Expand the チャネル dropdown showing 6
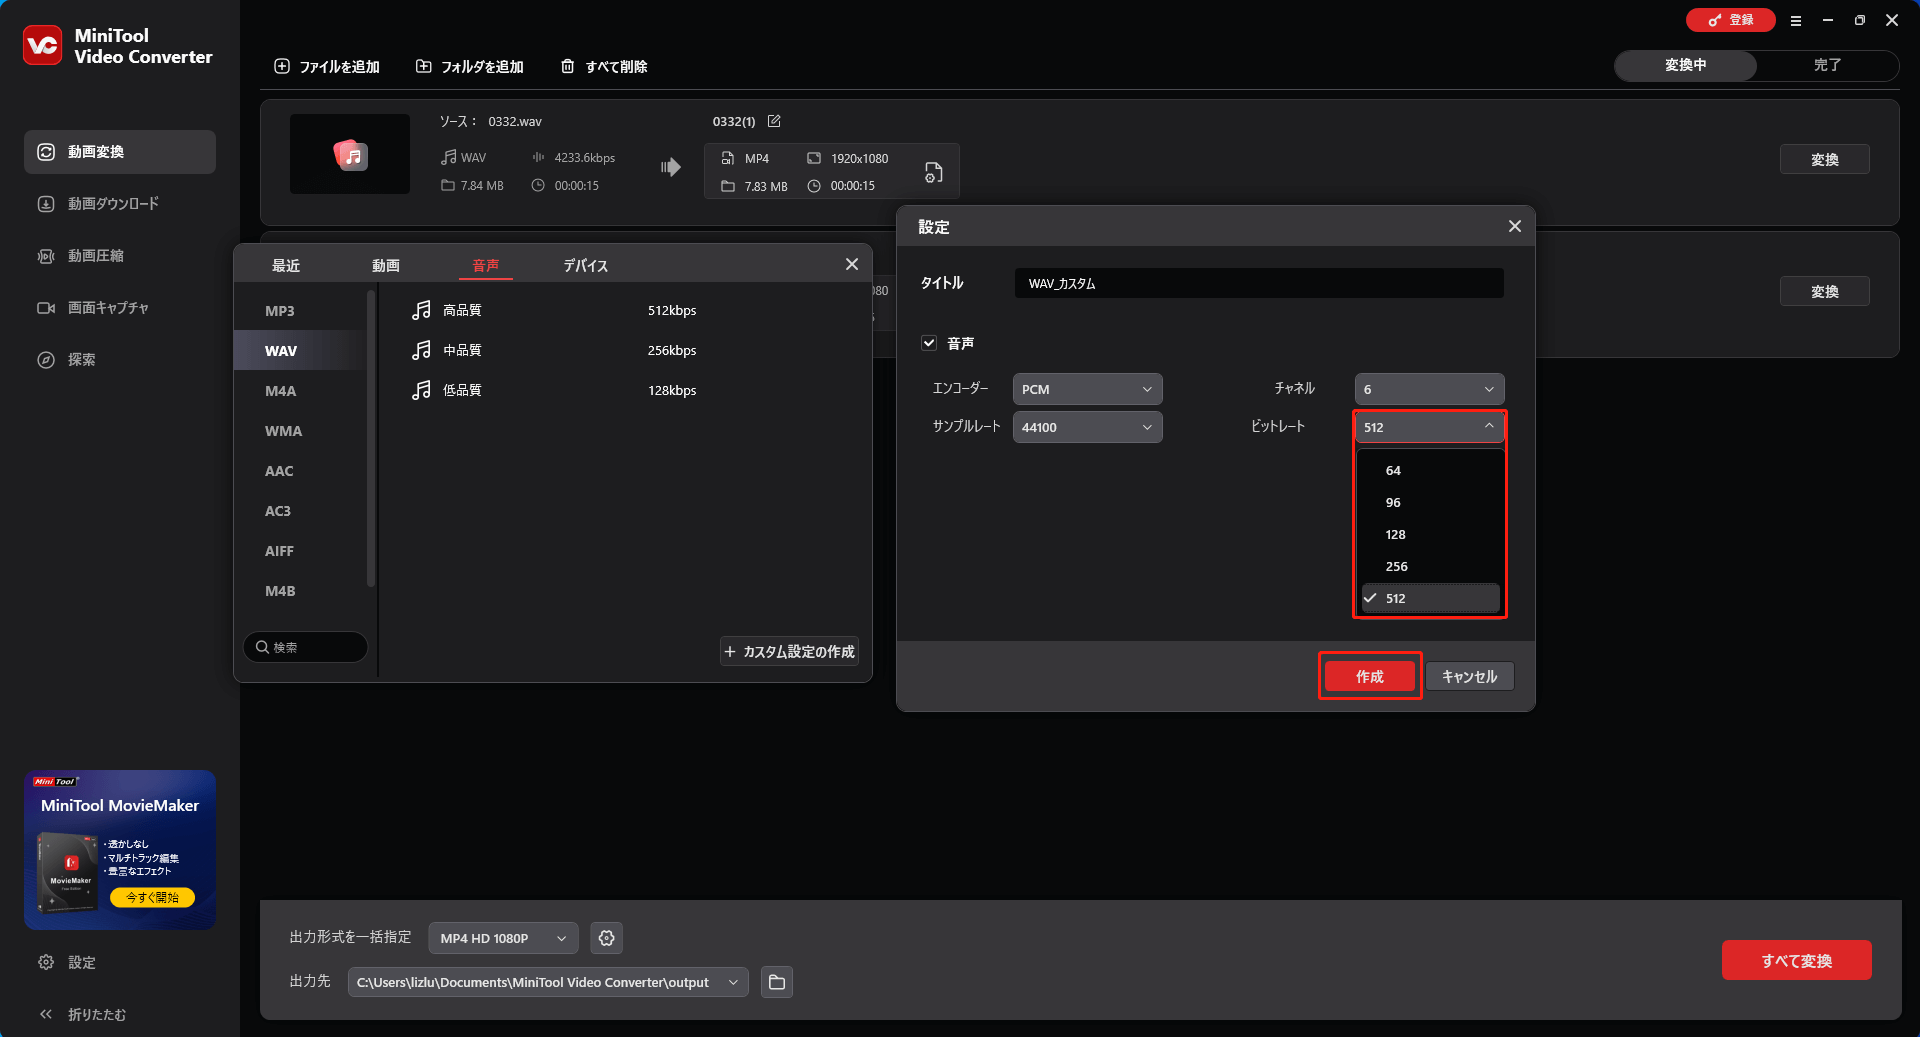 point(1428,389)
